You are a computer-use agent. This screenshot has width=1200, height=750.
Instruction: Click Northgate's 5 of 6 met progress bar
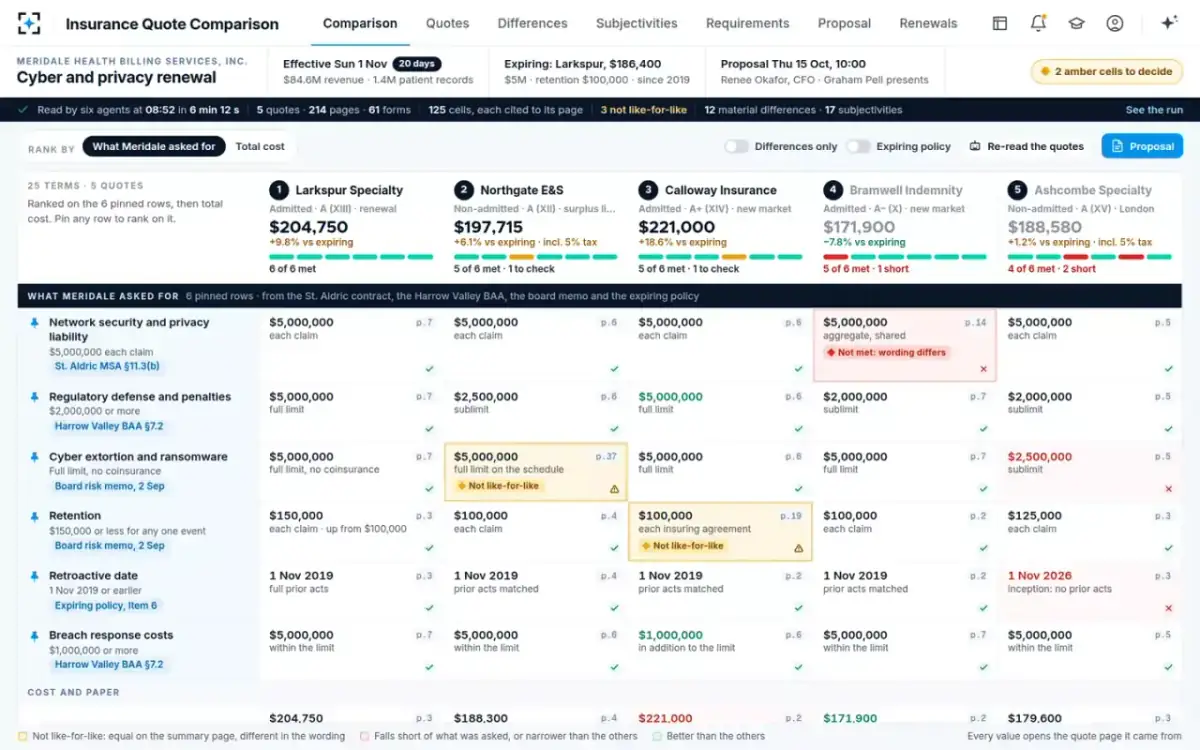coord(536,257)
